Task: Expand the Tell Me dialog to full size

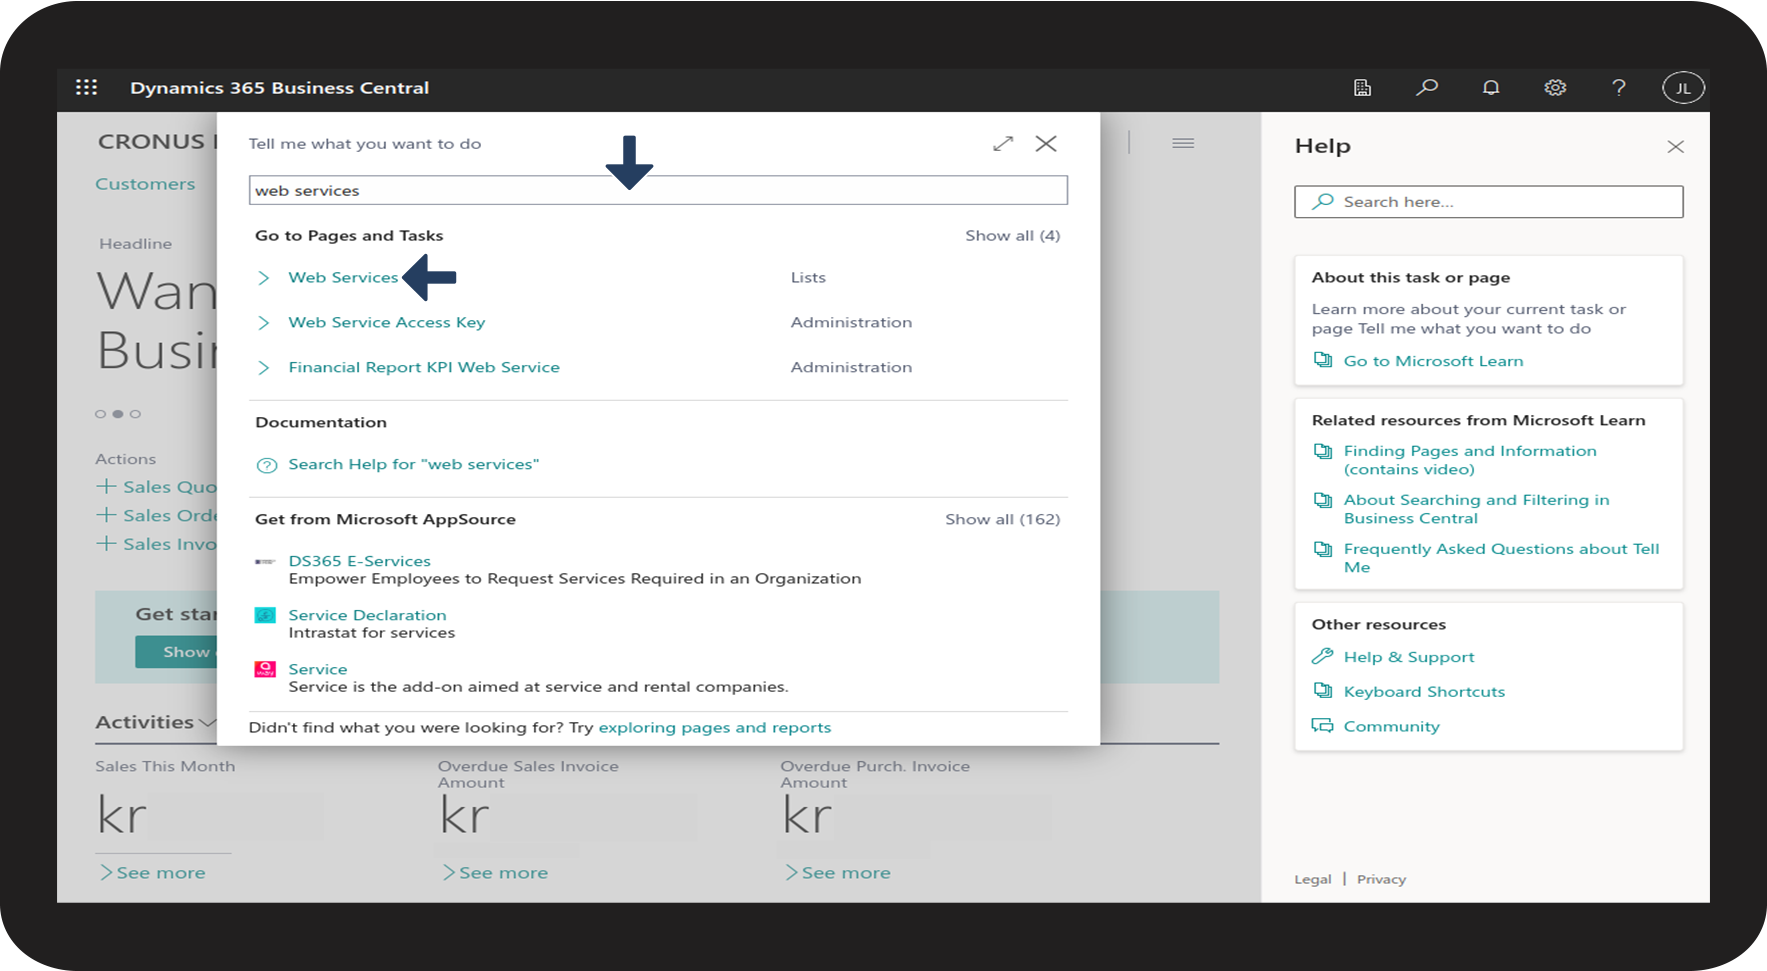Action: [1003, 144]
